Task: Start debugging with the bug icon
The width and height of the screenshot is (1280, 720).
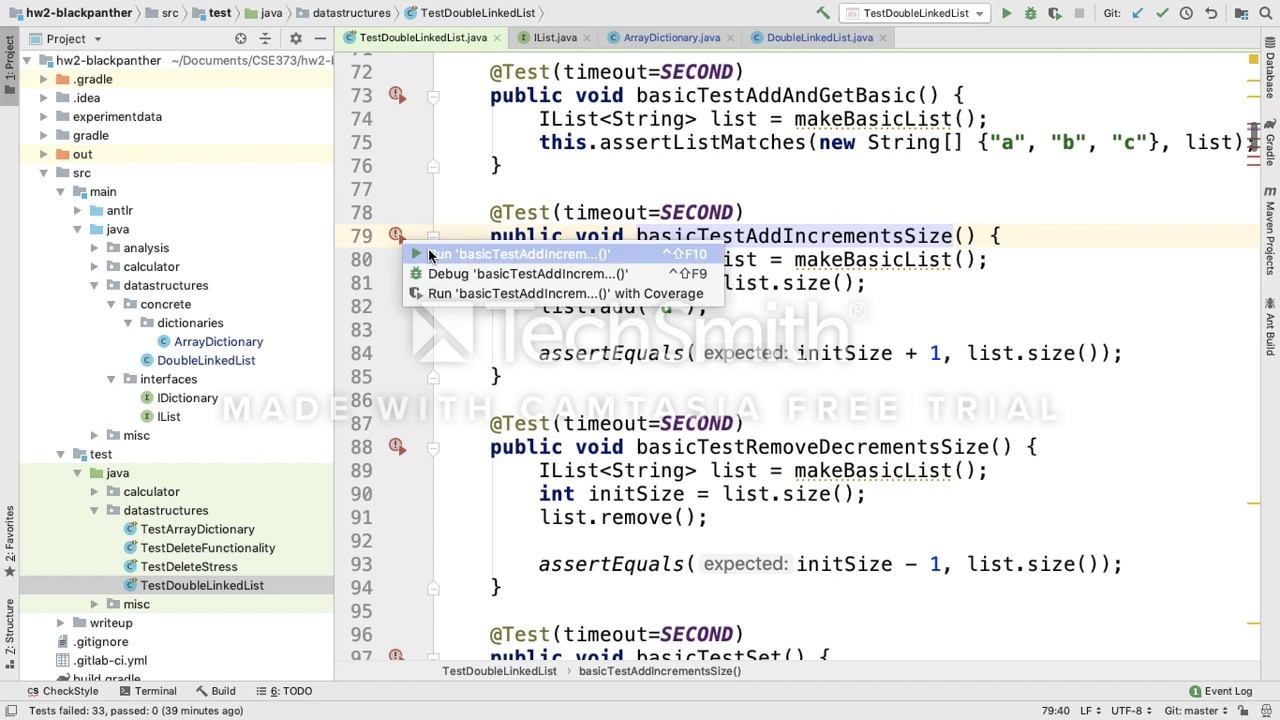Action: coord(1030,13)
